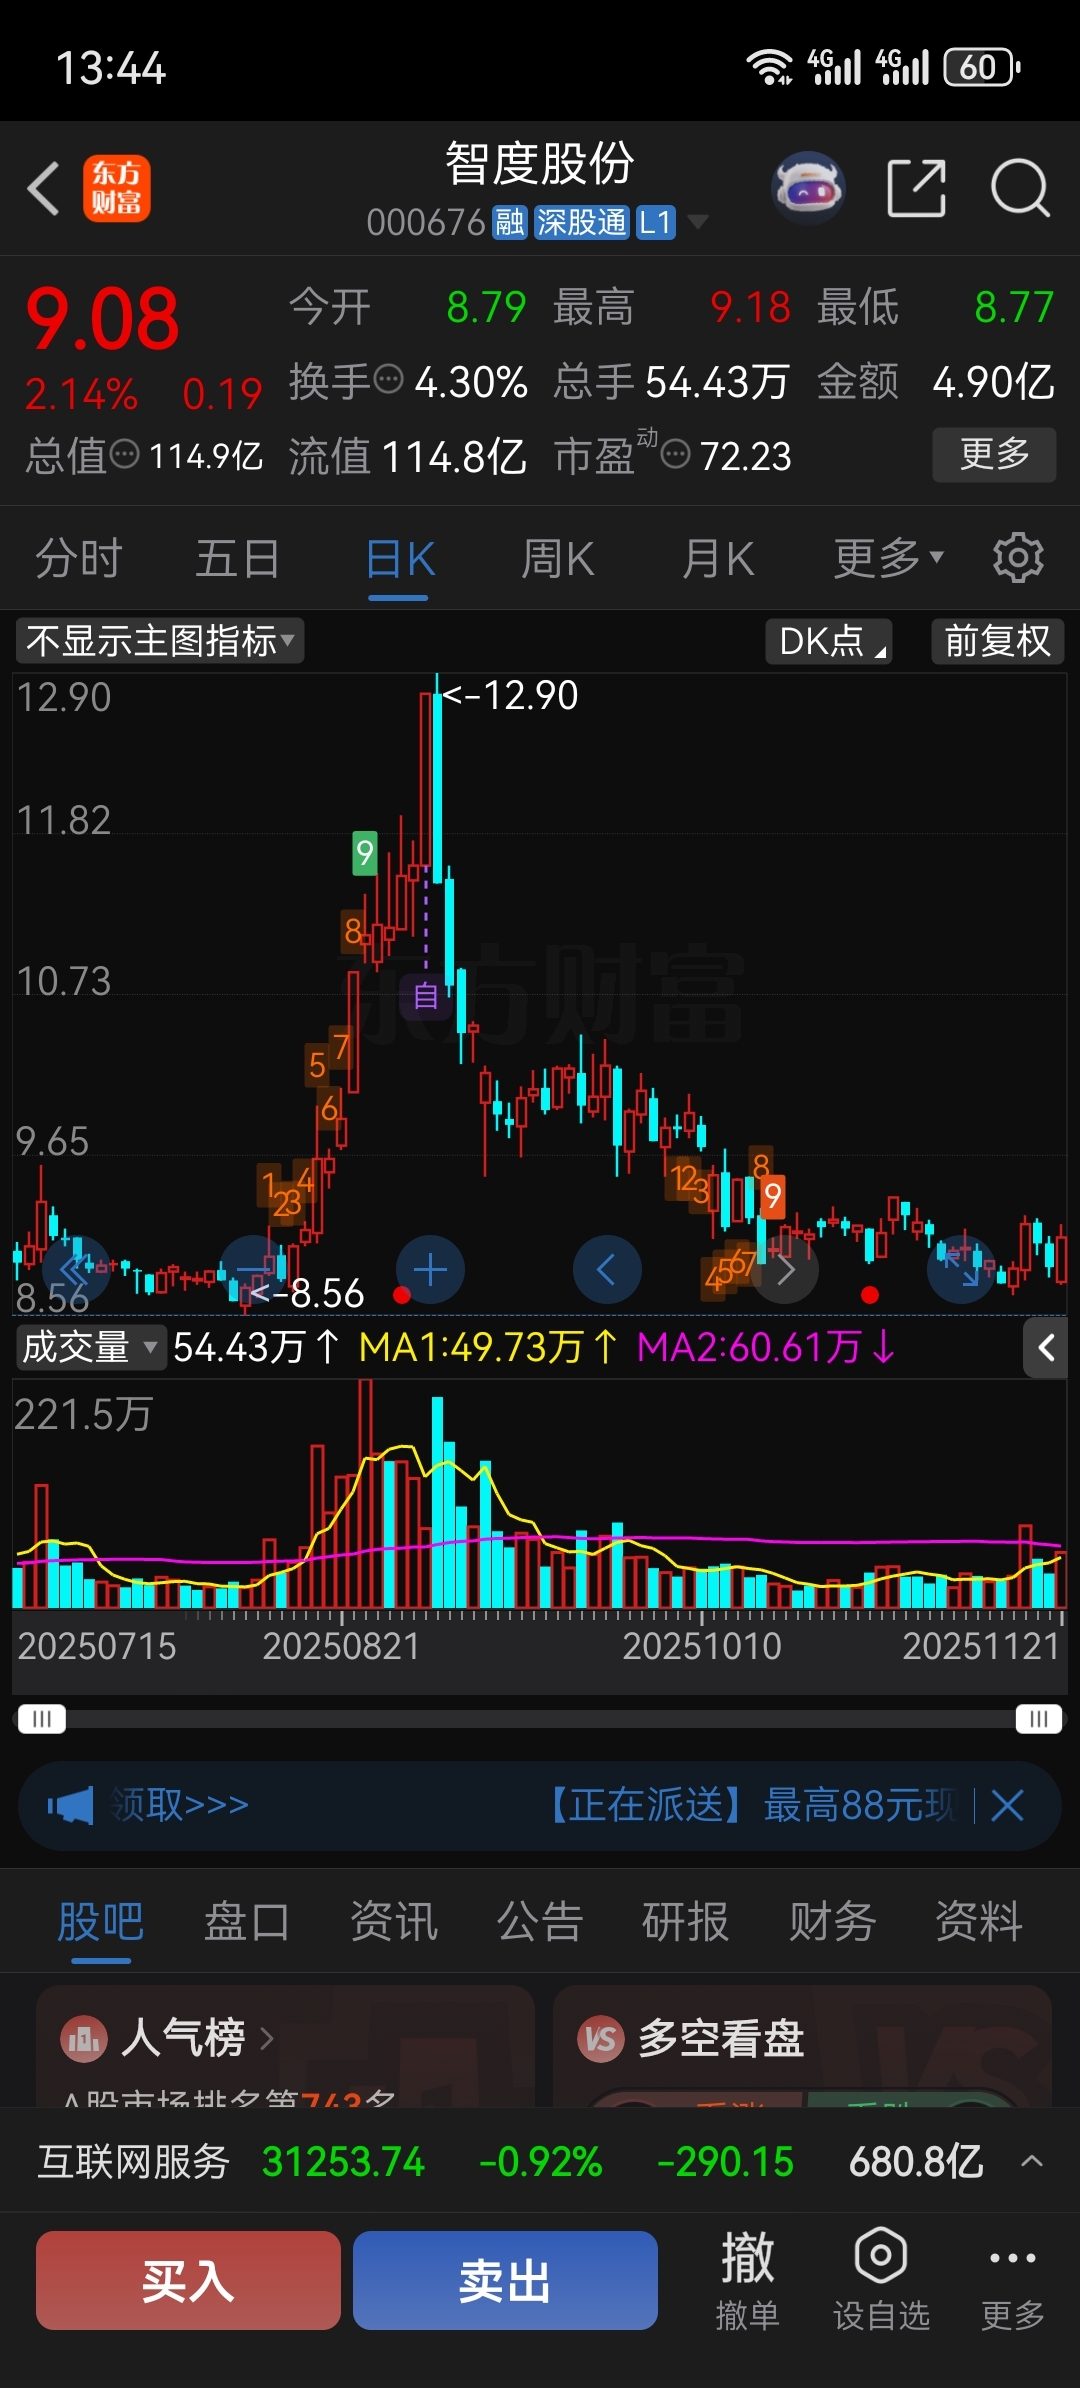Tap current price 9.08
This screenshot has width=1080, height=2388.
102,320
